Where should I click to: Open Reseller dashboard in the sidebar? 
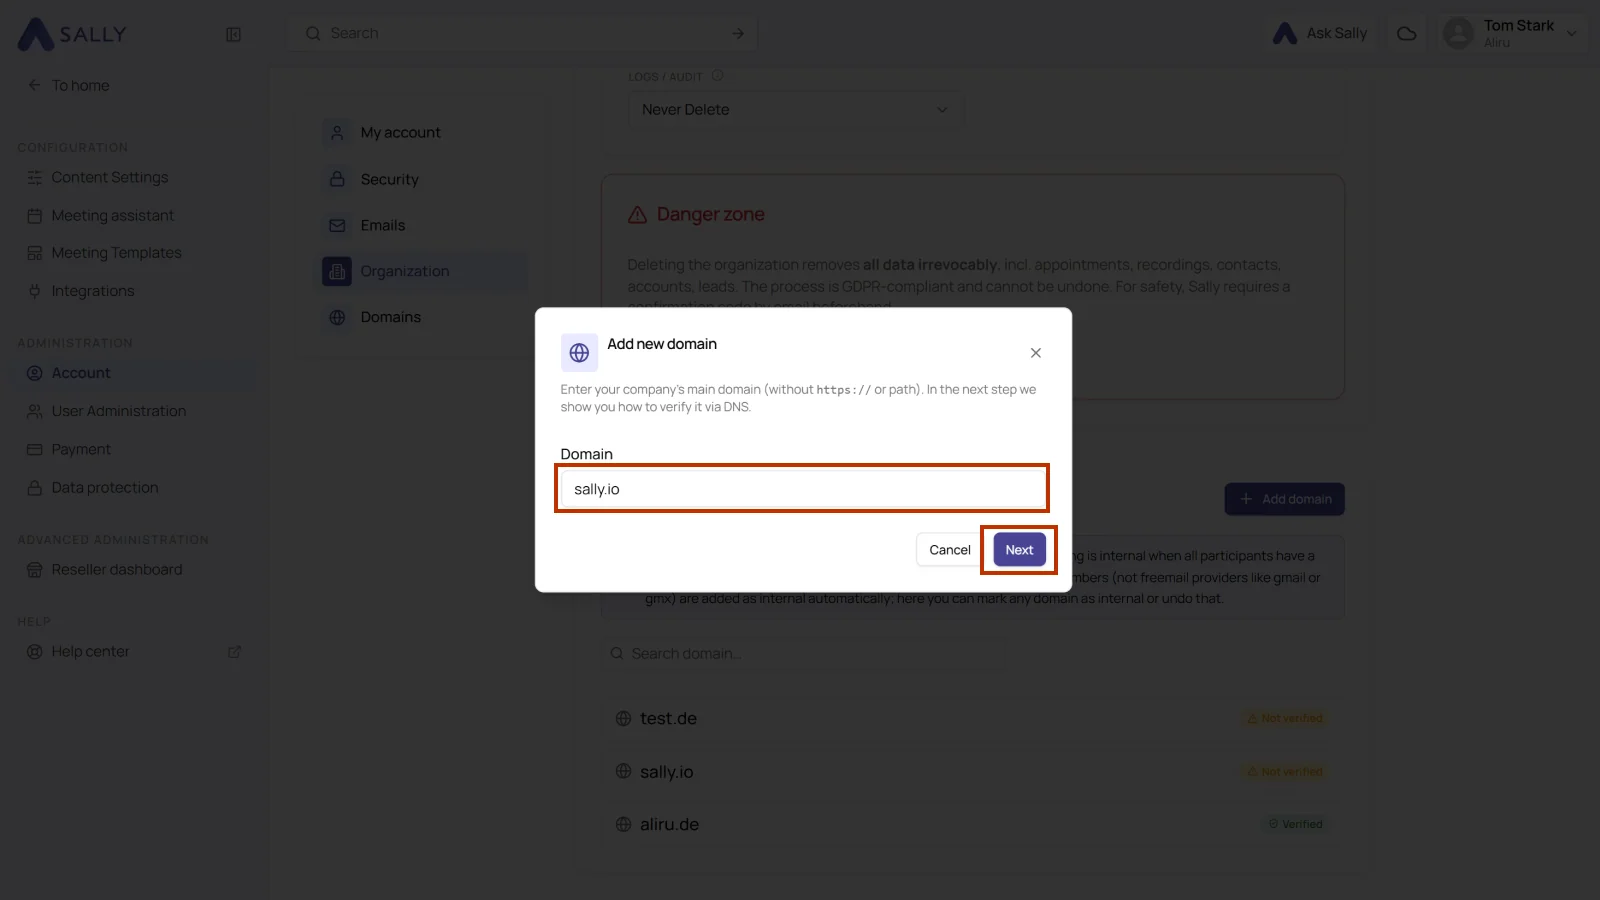[x=116, y=570]
